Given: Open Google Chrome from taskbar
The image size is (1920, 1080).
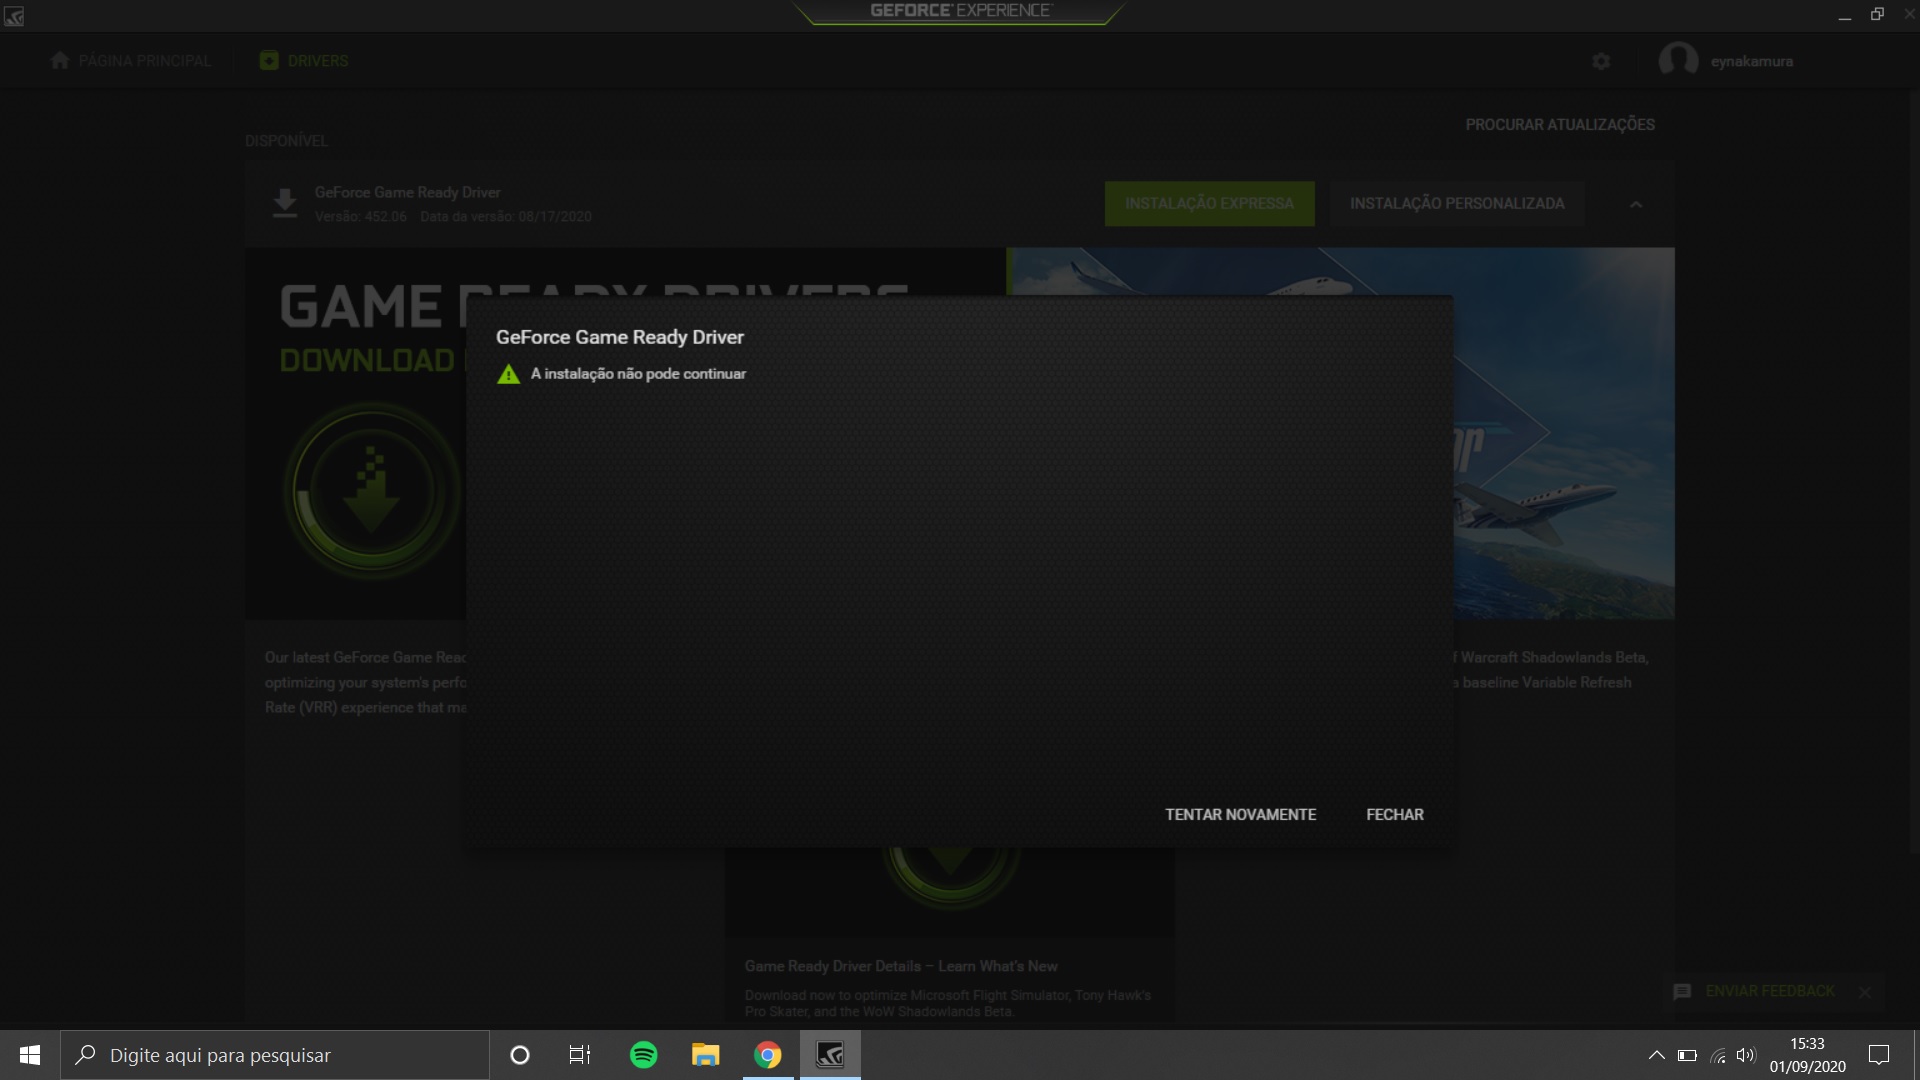Looking at the screenshot, I should (767, 1055).
